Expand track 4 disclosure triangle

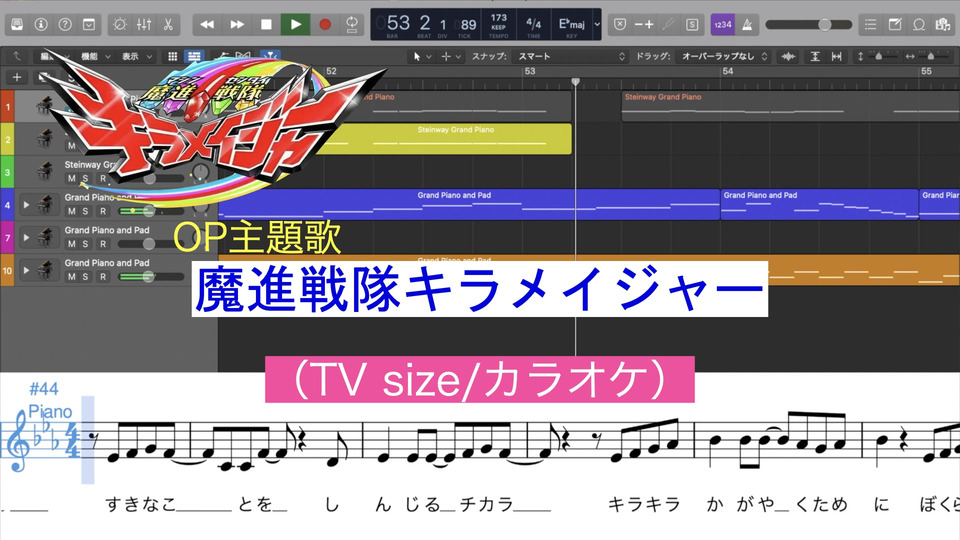pos(26,204)
